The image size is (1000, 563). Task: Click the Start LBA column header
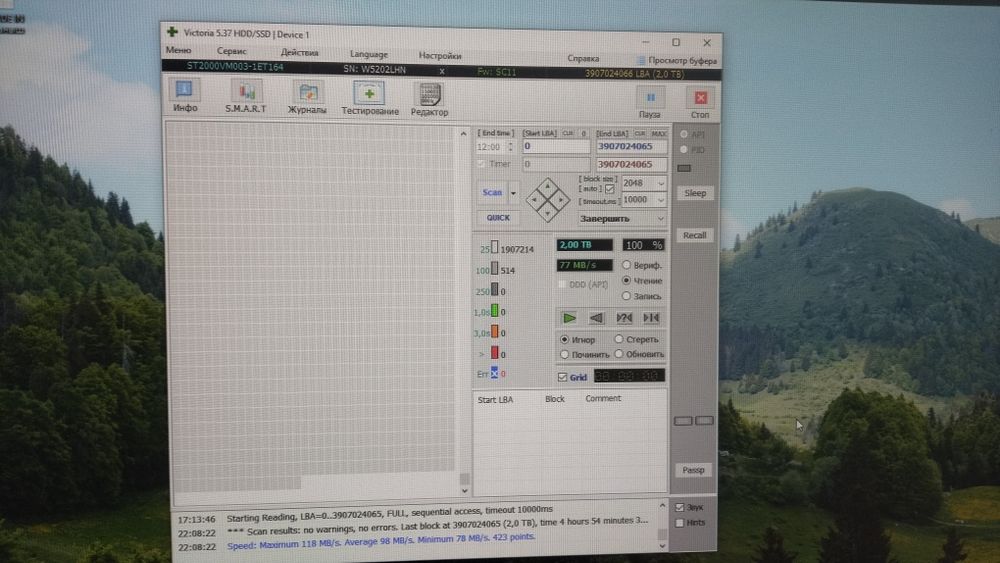(x=496, y=400)
